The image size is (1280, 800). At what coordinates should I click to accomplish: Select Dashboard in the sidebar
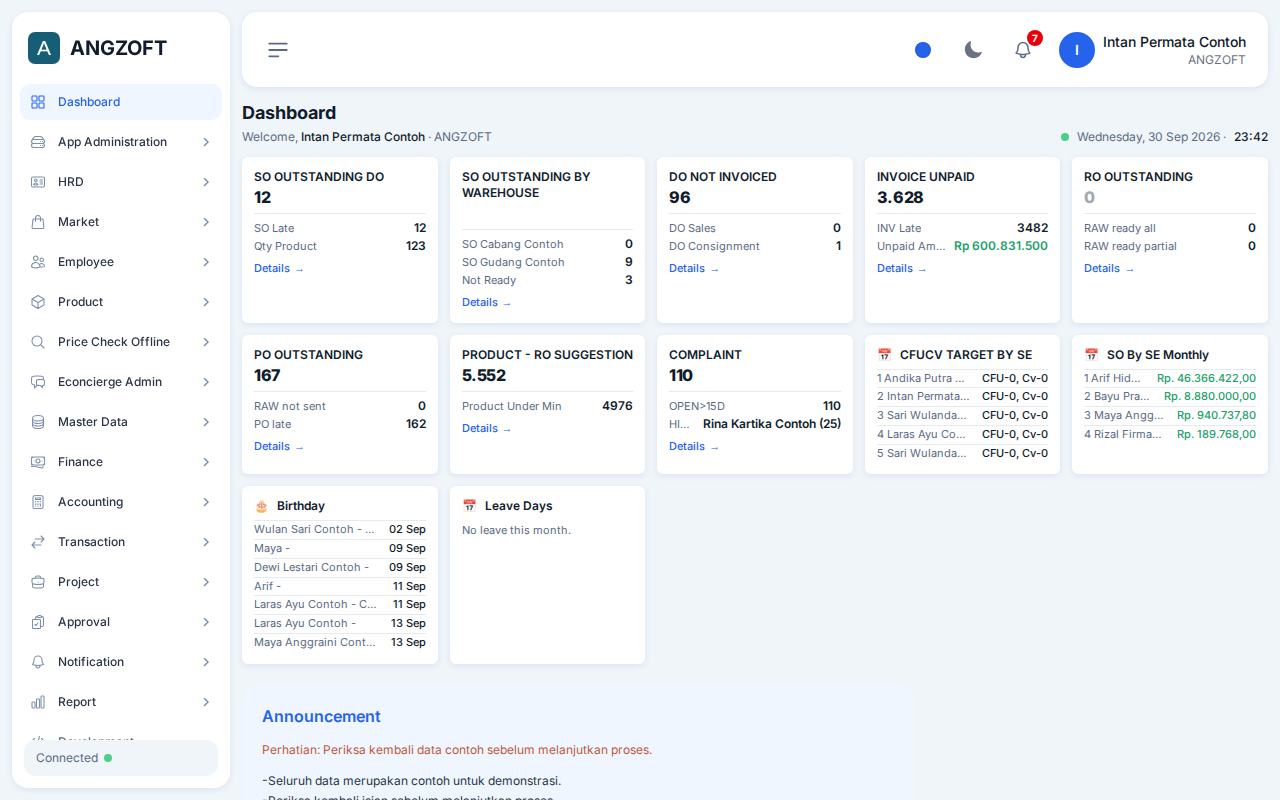pos(121,102)
